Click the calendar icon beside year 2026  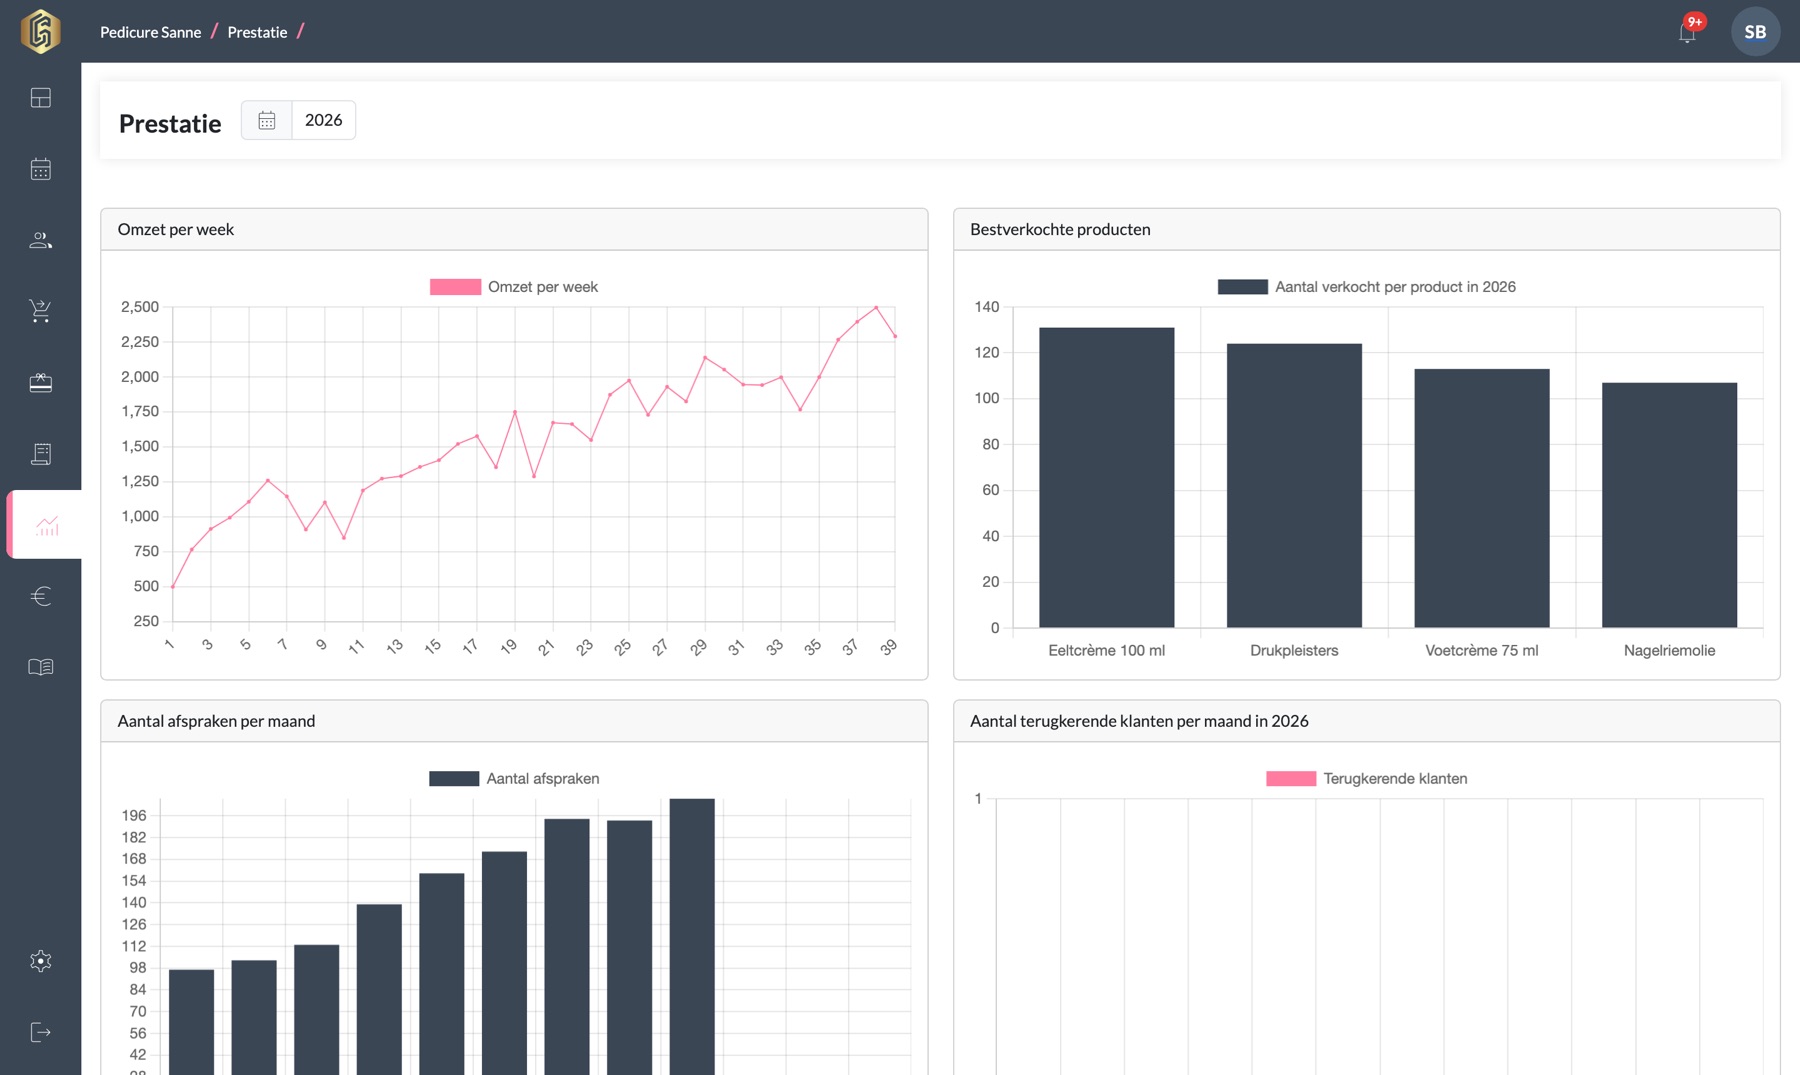(x=267, y=120)
